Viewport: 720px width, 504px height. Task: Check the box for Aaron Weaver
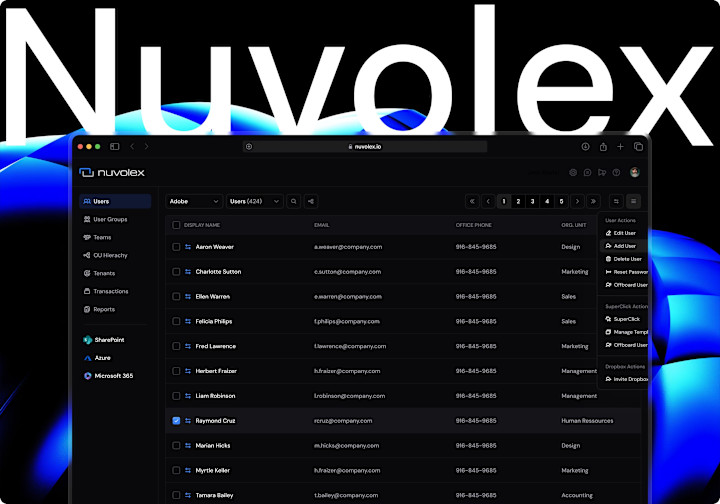point(176,247)
